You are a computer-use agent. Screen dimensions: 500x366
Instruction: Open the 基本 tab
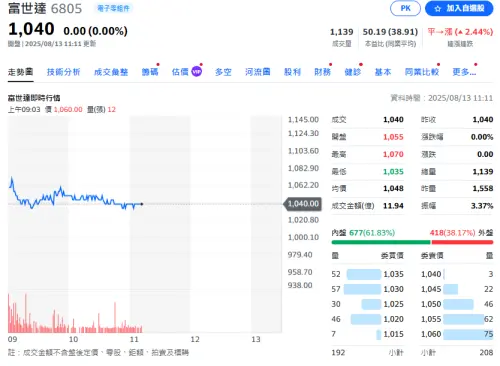pos(383,72)
